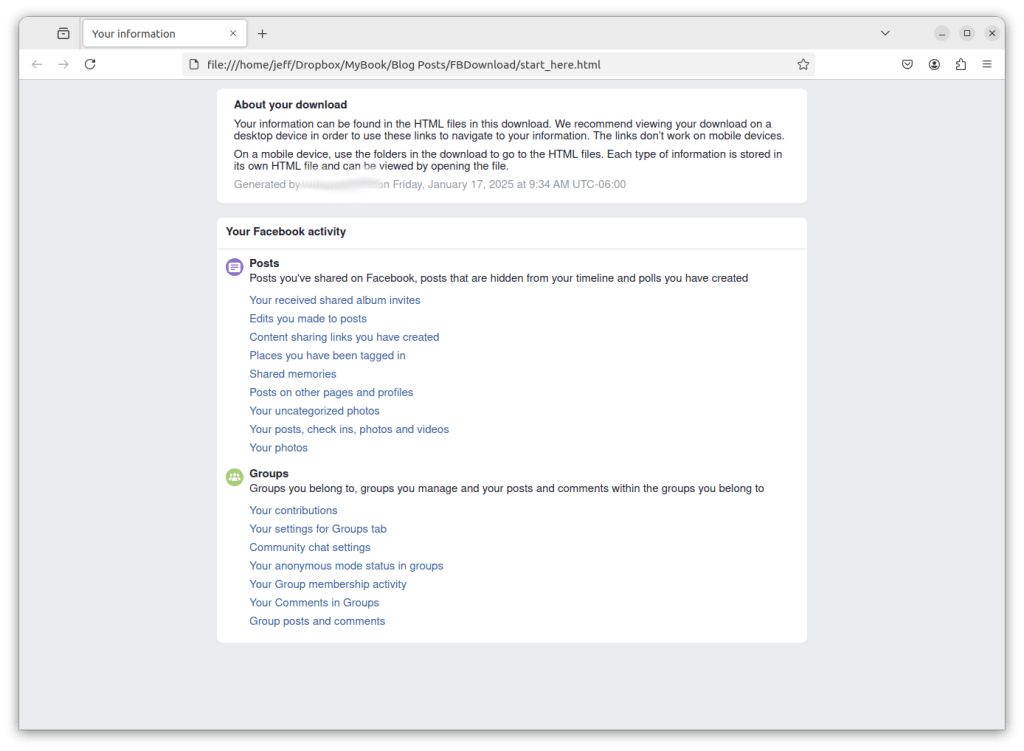1024x751 pixels.
Task: Open a new tab with plus button
Action: 262,33
